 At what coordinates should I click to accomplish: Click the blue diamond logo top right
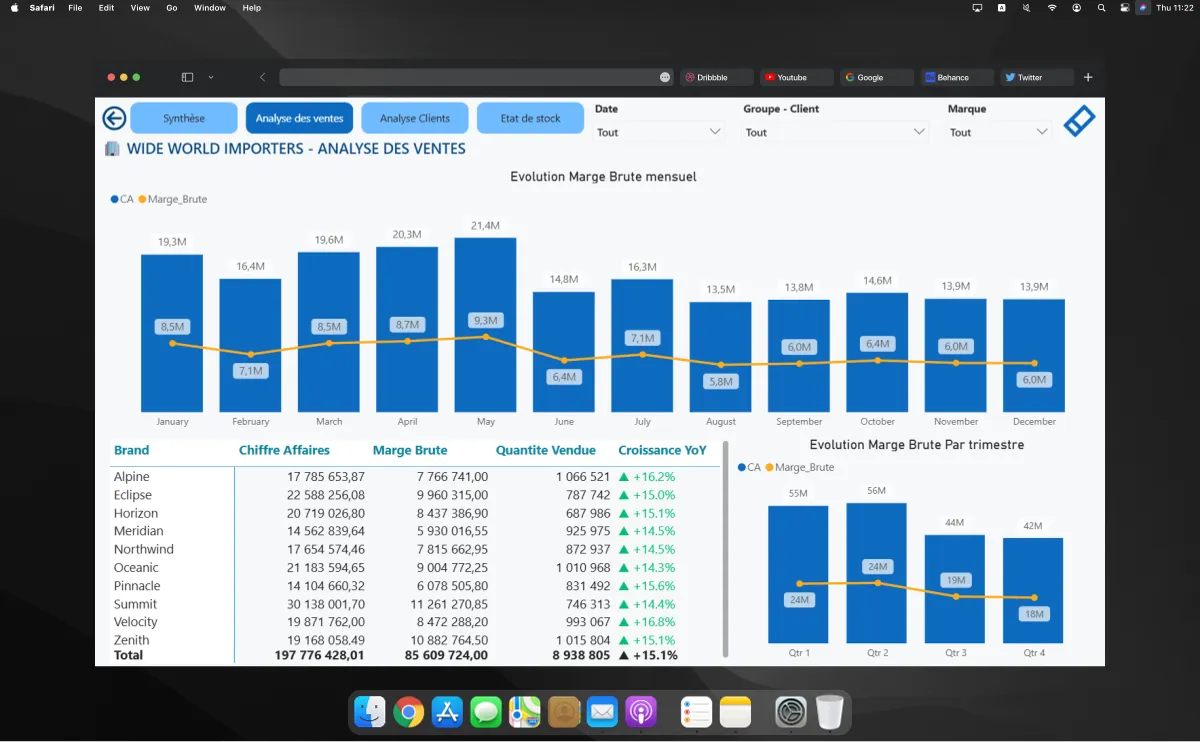[x=1078, y=120]
